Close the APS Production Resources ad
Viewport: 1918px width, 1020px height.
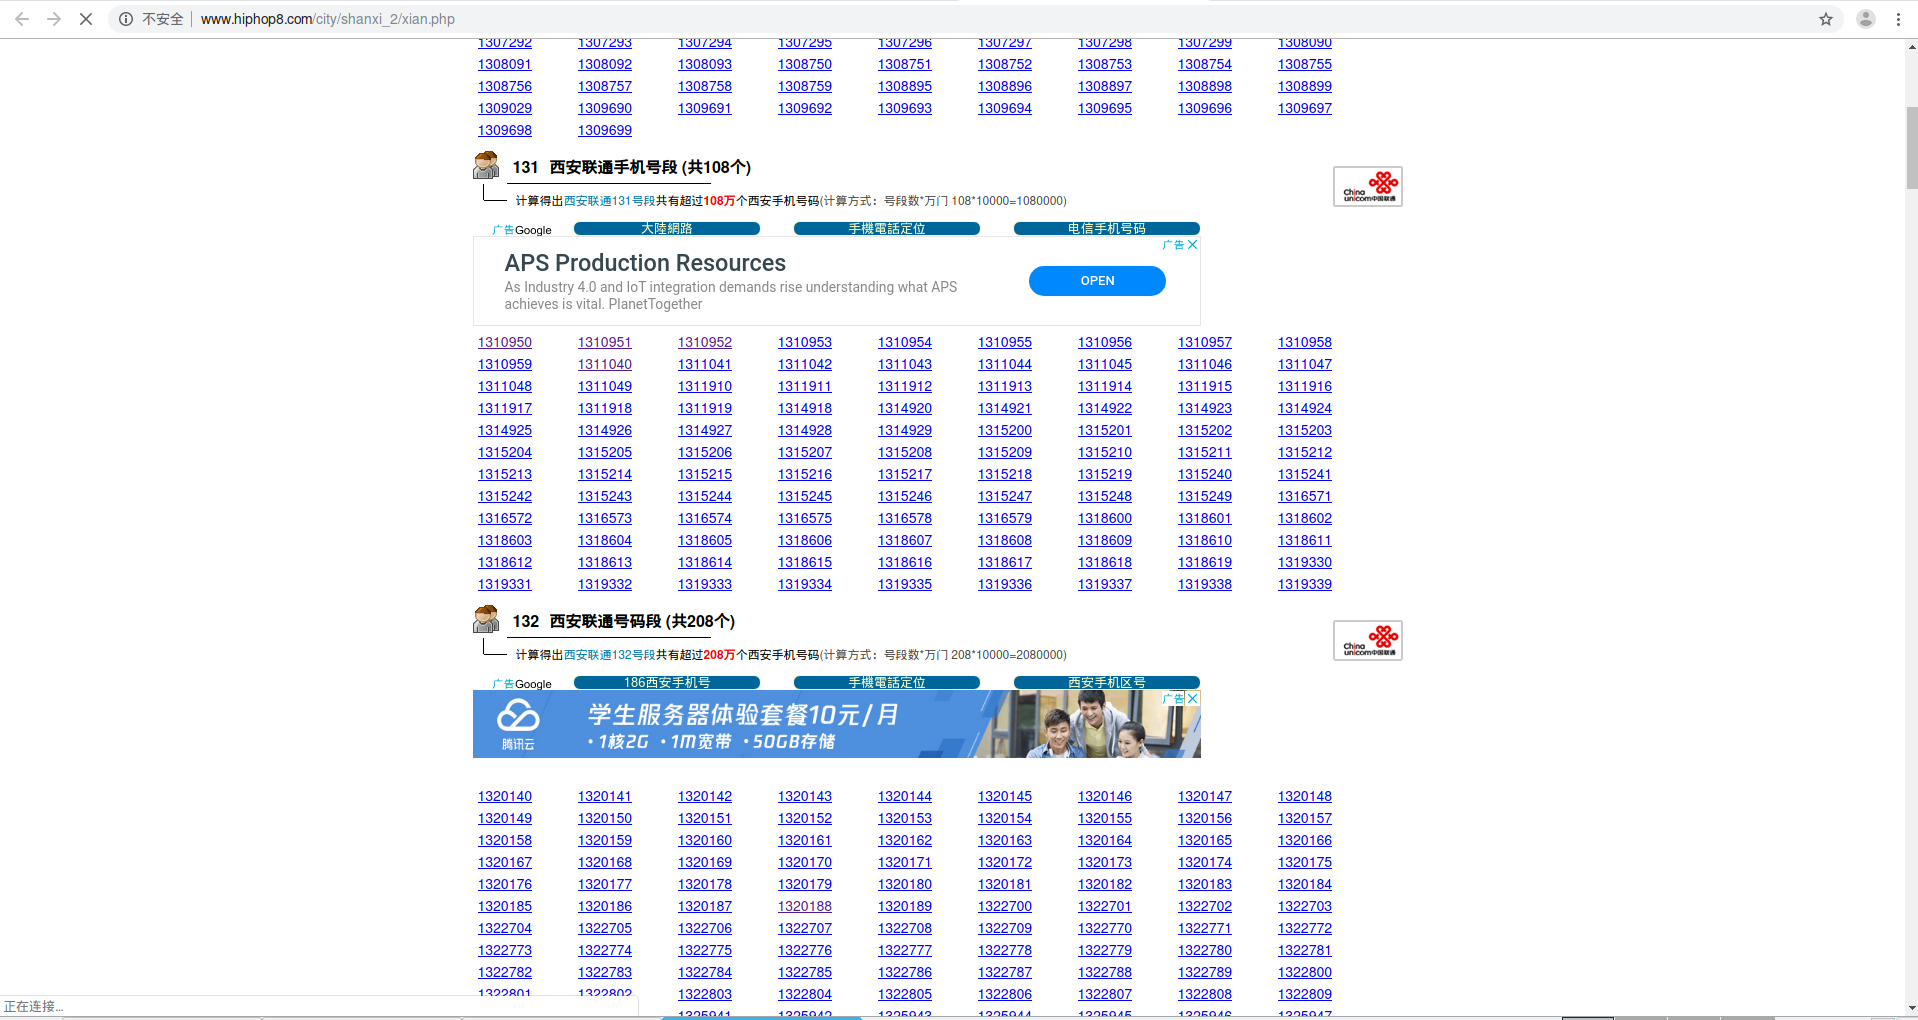point(1192,245)
